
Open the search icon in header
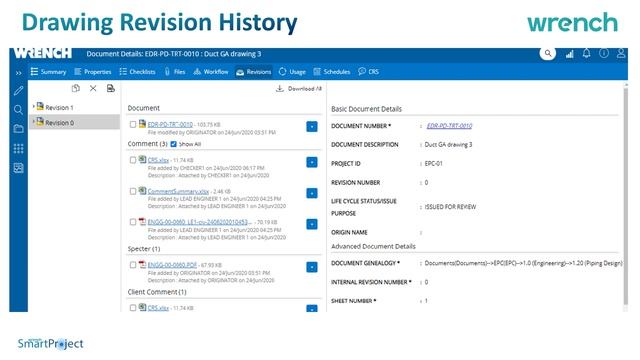(x=547, y=53)
